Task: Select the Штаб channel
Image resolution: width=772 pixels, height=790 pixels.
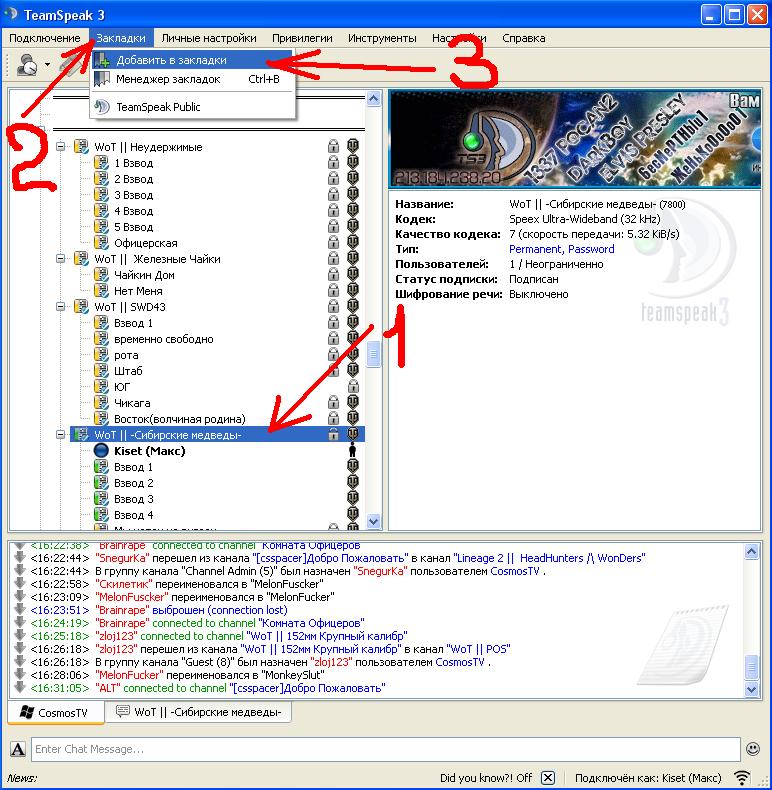Action: click(x=128, y=371)
